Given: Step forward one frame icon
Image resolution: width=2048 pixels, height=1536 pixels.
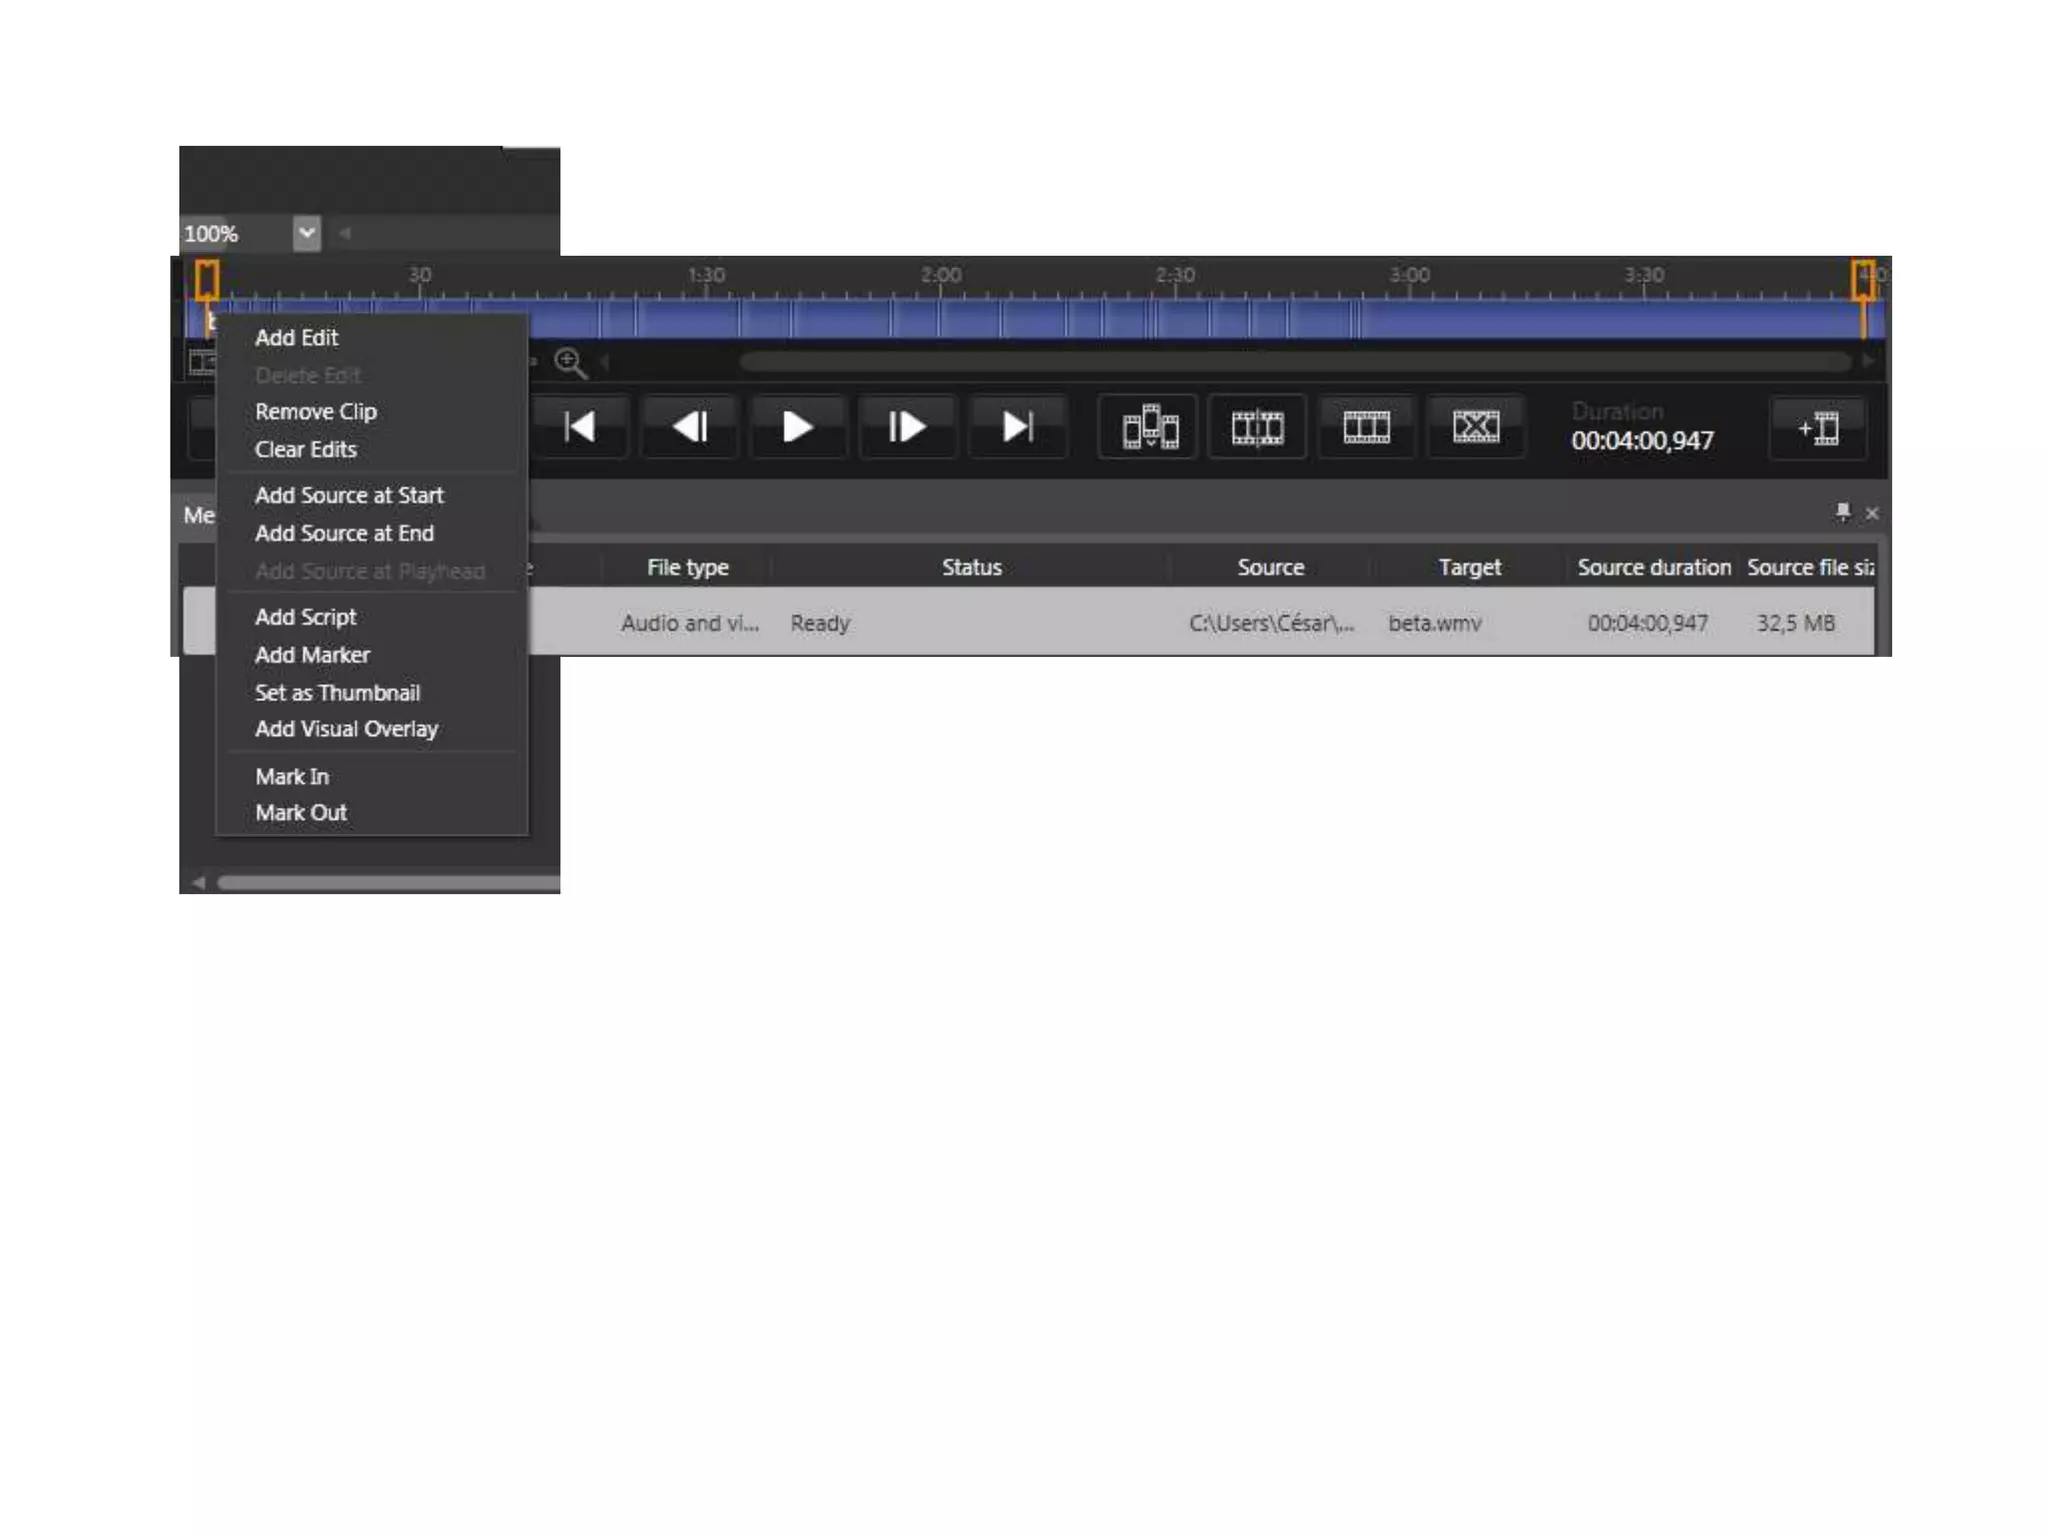Looking at the screenshot, I should [x=907, y=427].
